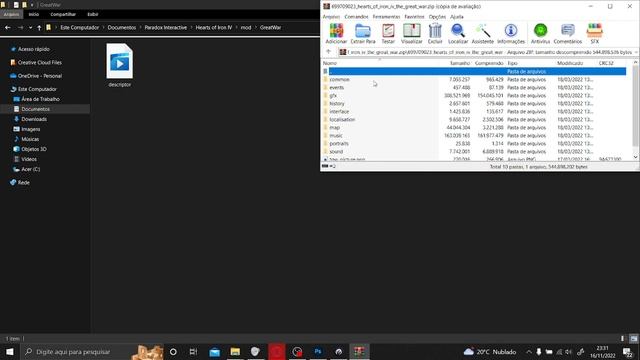Viewport: 640px width, 360px height.
Task: Open the Favoritos menu in WinRAR
Action: point(414,17)
